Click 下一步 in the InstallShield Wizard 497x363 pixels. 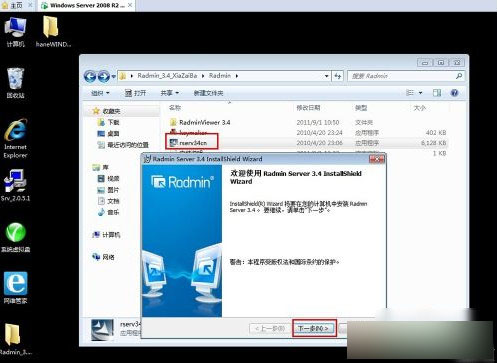(x=314, y=328)
